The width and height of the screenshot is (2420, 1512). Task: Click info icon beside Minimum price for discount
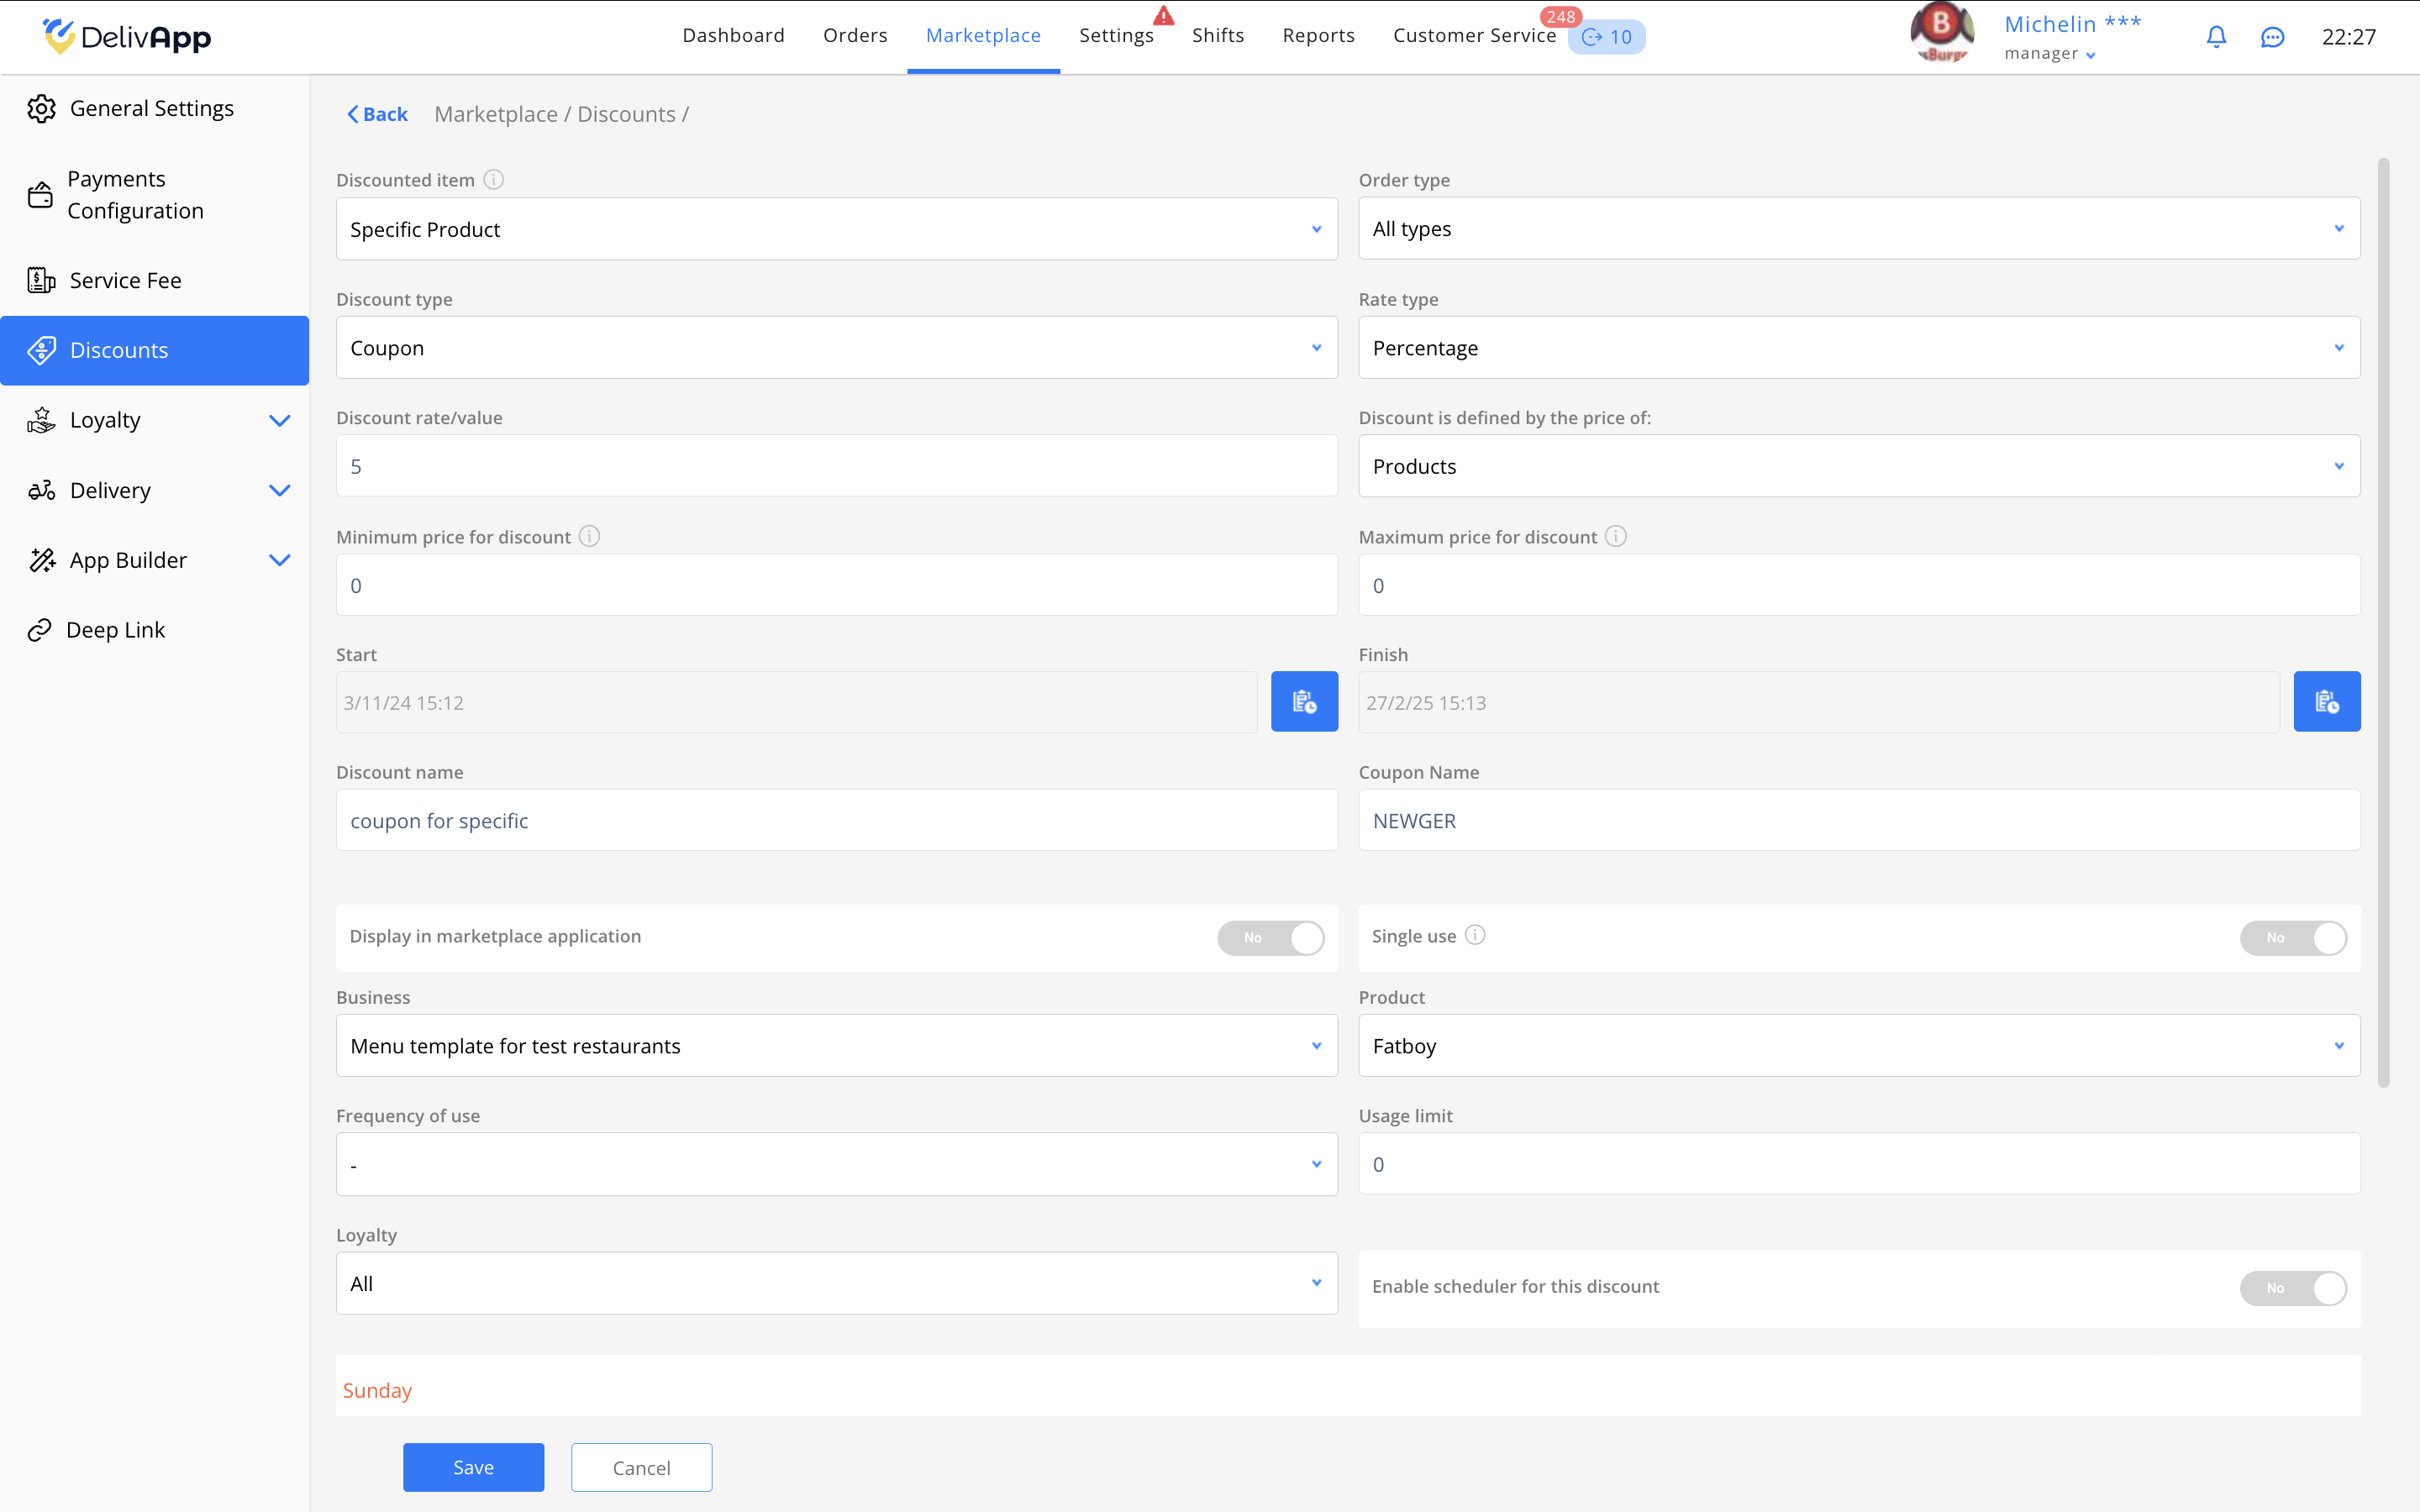pyautogui.click(x=590, y=537)
